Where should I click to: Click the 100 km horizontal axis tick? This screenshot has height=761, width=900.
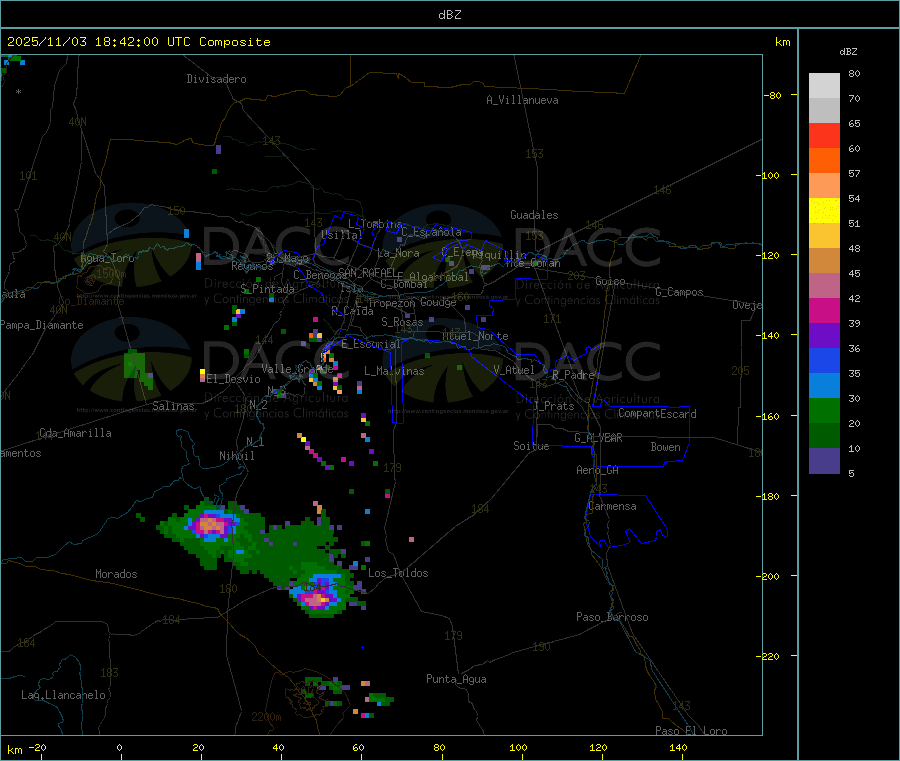point(518,747)
